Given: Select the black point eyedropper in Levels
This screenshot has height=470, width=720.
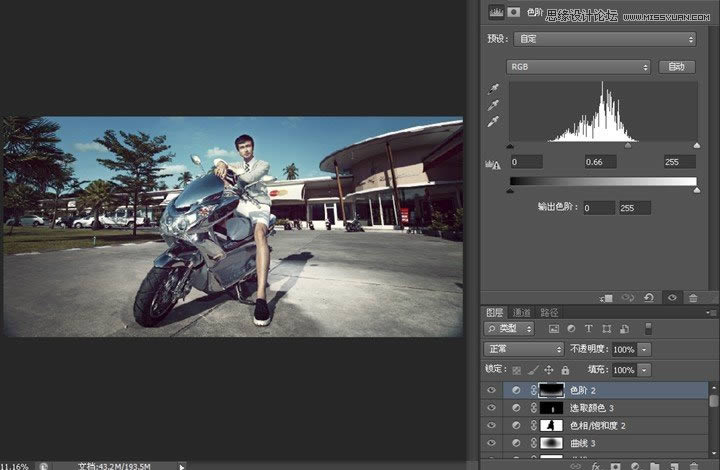Looking at the screenshot, I should point(491,88).
